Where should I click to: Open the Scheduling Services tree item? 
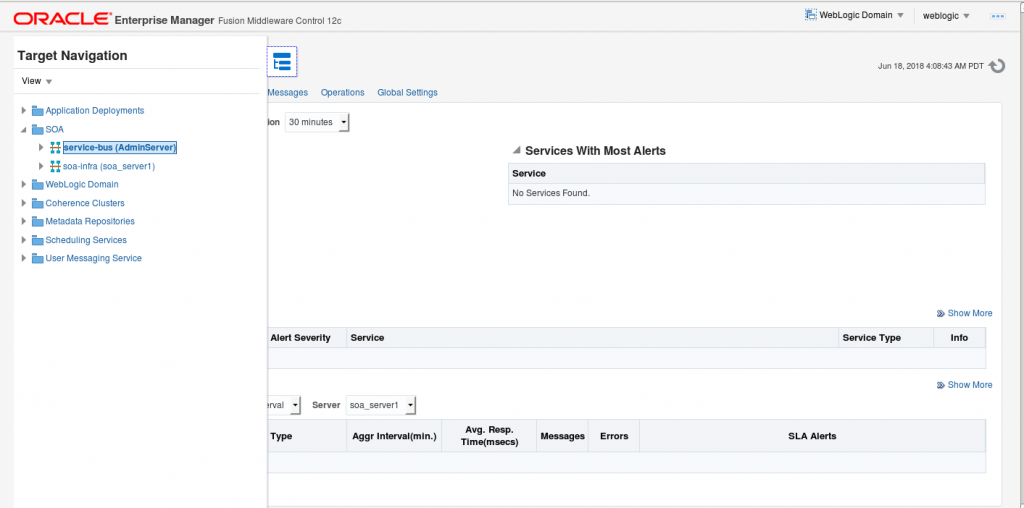click(86, 240)
